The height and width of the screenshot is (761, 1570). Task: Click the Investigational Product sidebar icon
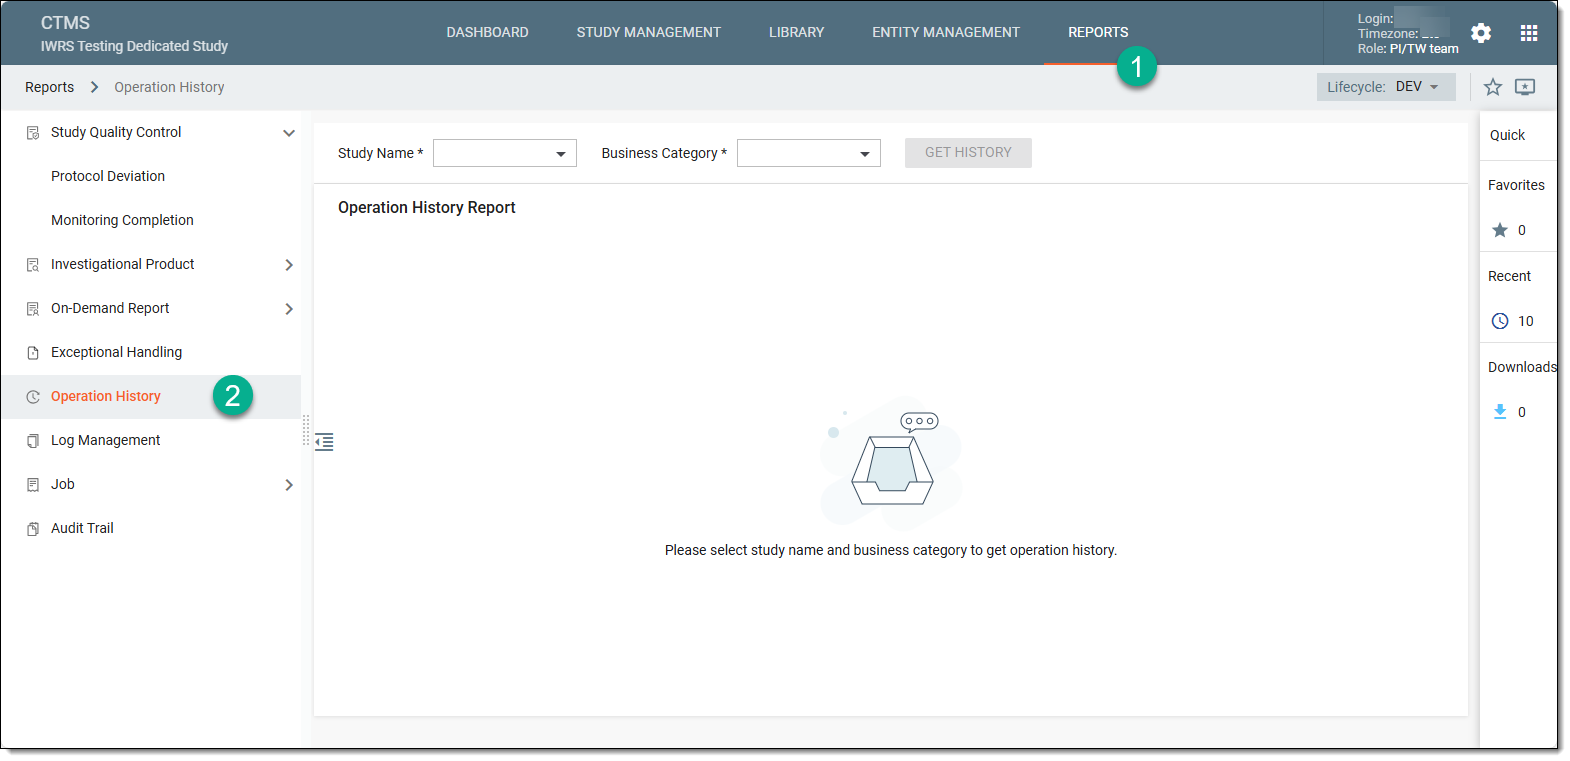(x=33, y=265)
